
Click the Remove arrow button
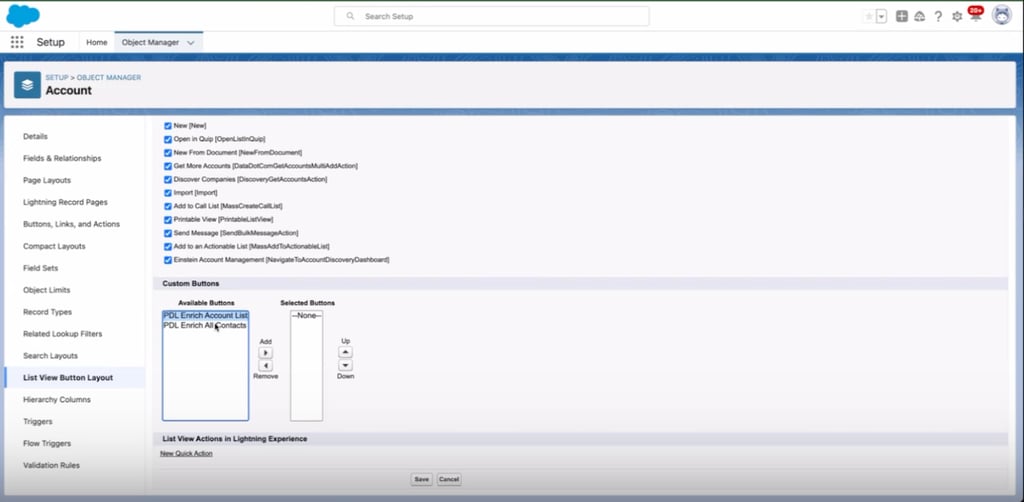tap(265, 366)
